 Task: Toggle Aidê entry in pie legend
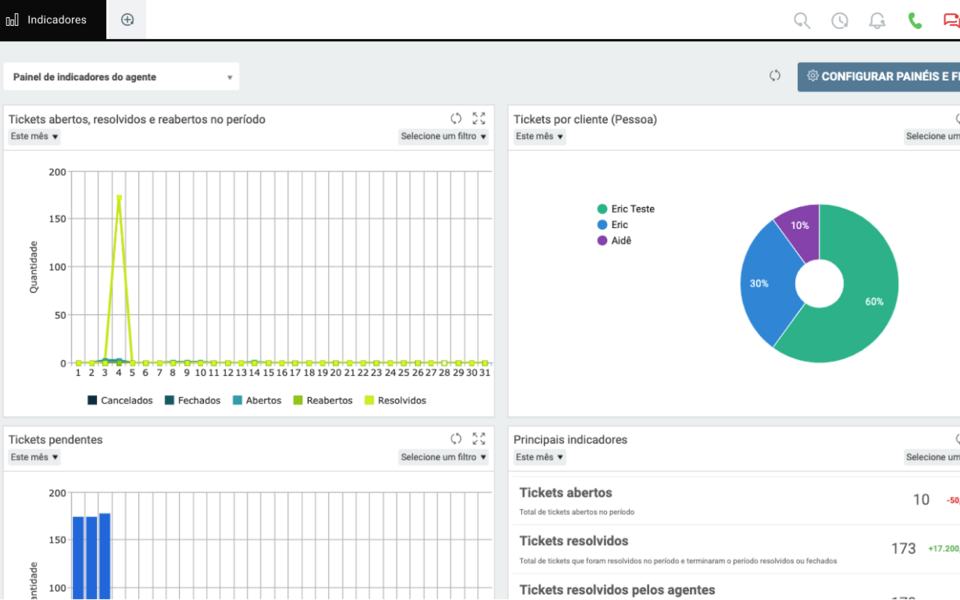(x=614, y=241)
